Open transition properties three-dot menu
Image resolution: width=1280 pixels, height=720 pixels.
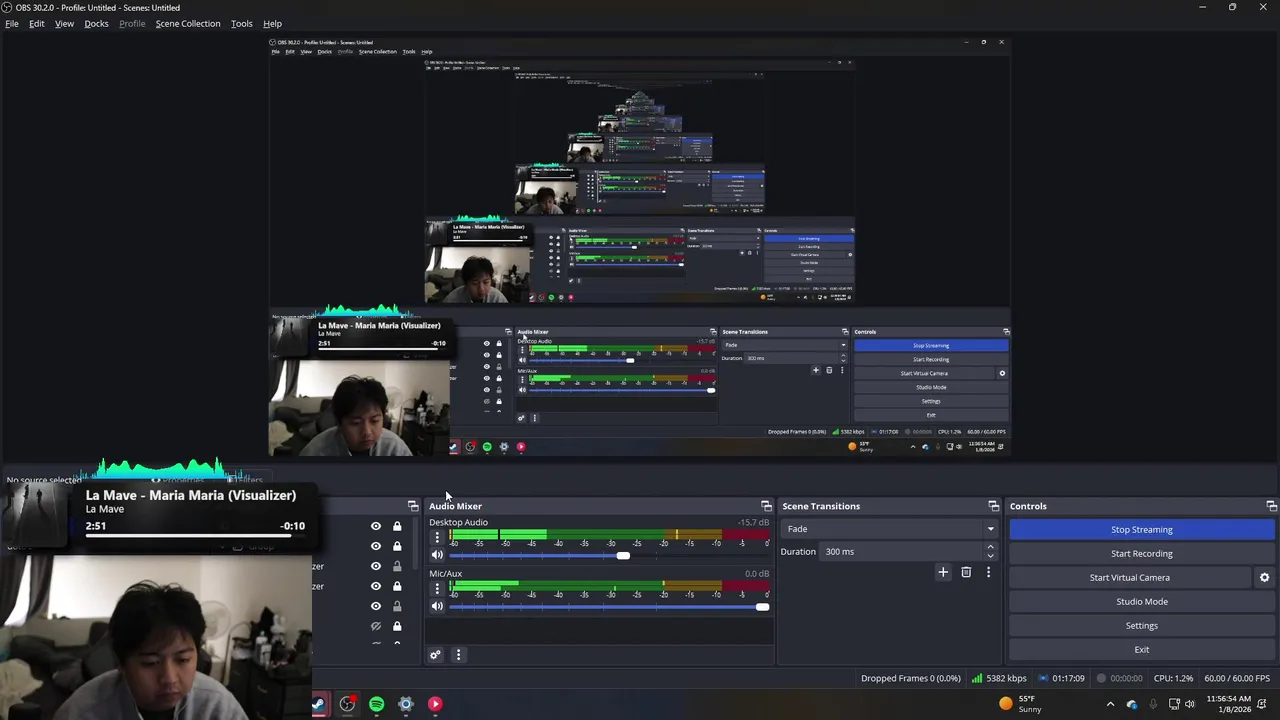pyautogui.click(x=988, y=572)
